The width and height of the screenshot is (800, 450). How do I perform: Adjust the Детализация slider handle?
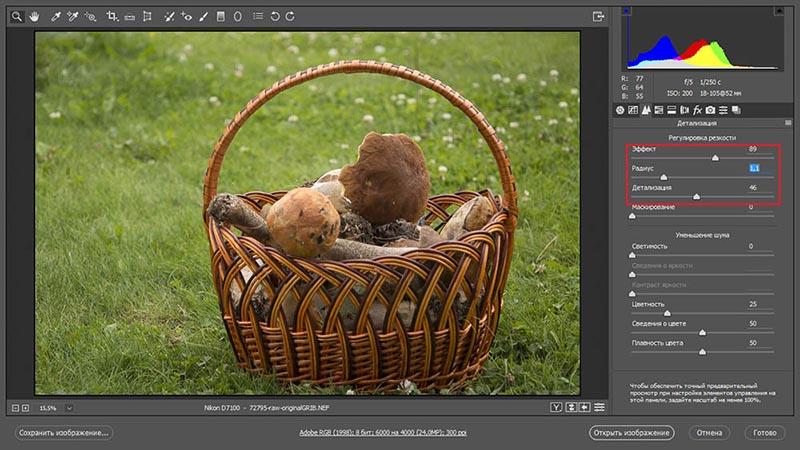click(x=696, y=196)
